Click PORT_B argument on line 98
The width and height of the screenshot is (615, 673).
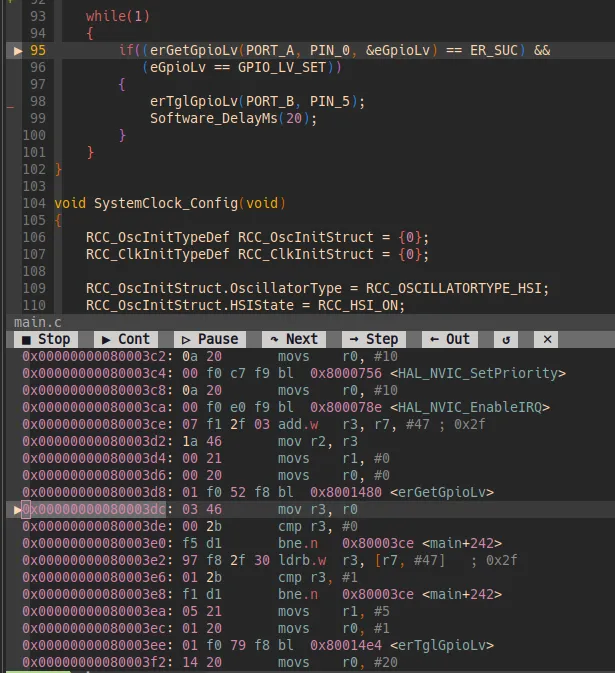pos(270,102)
